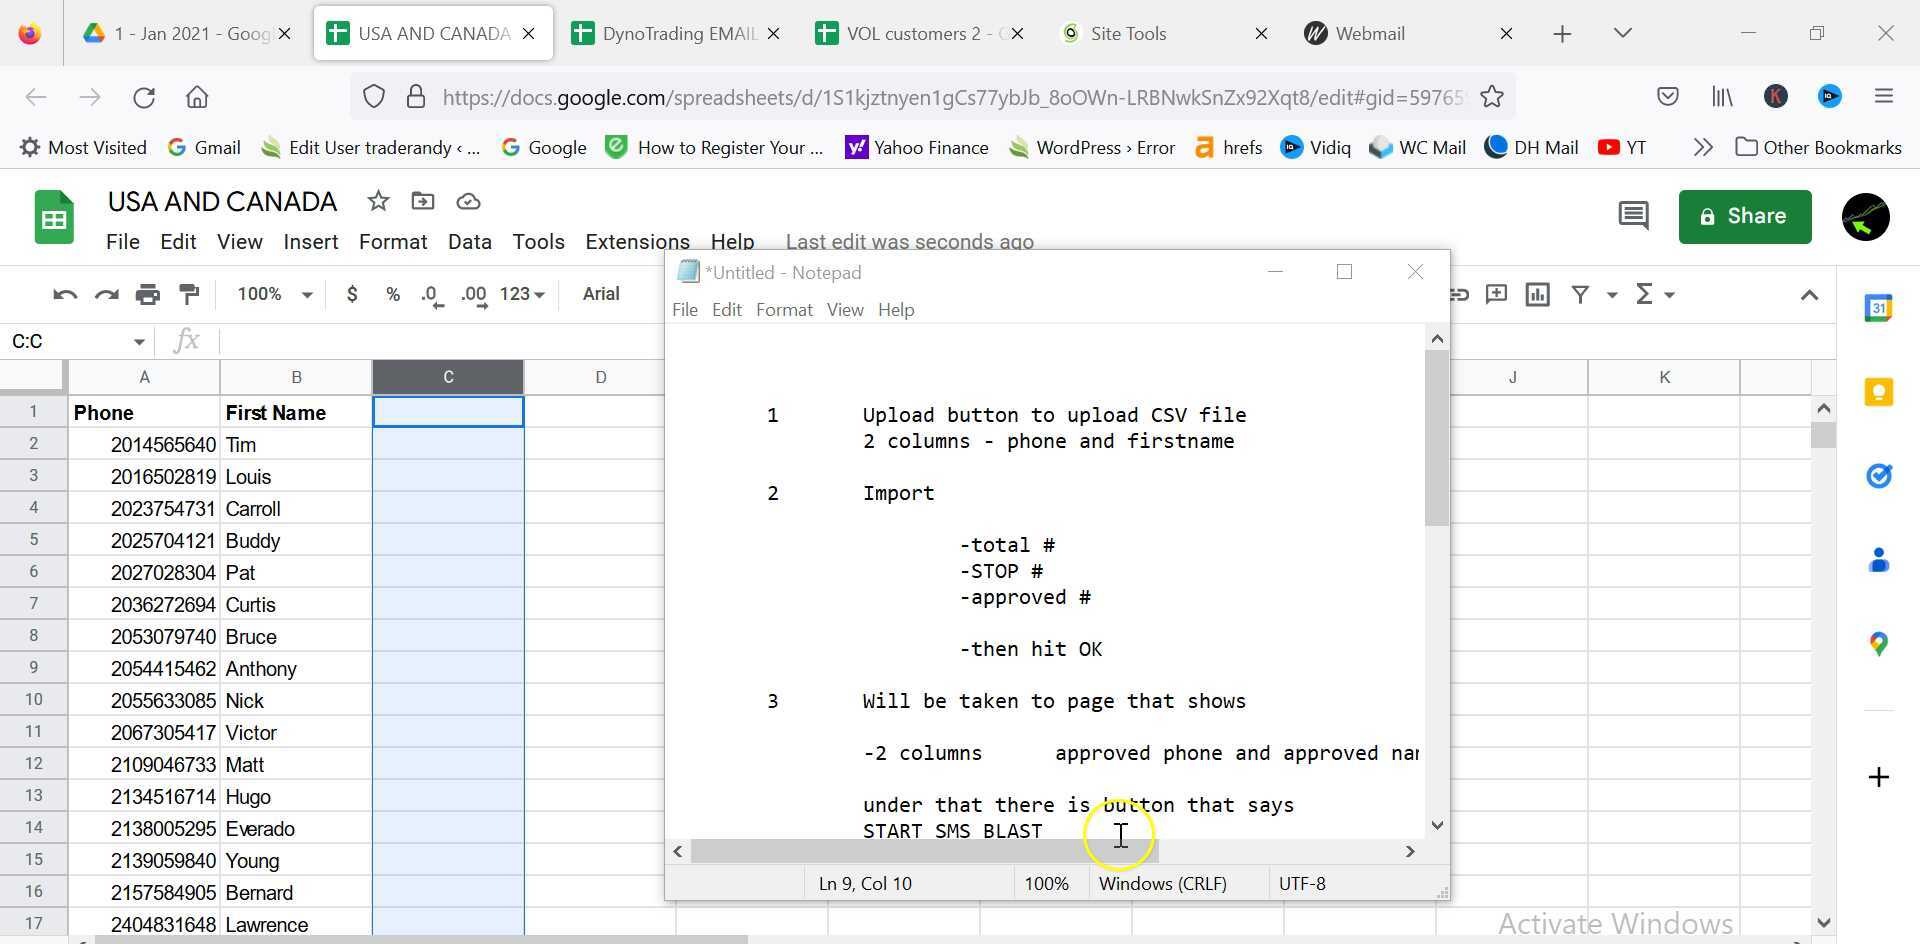The width and height of the screenshot is (1920, 944).
Task: Click the insert chart icon
Action: [x=1538, y=294]
